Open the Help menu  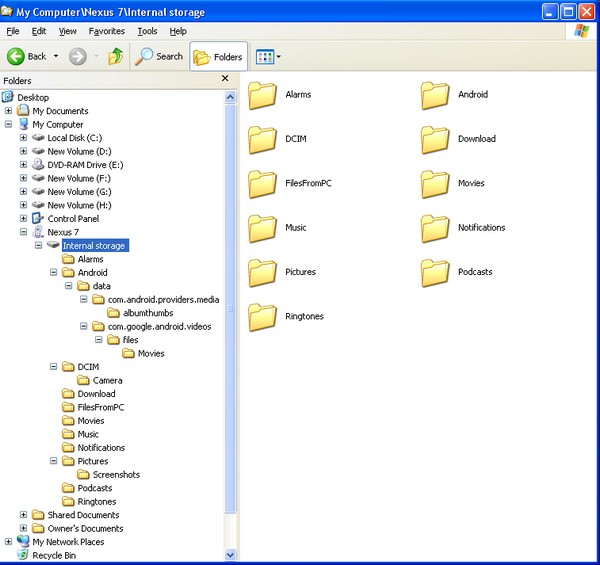[x=178, y=31]
